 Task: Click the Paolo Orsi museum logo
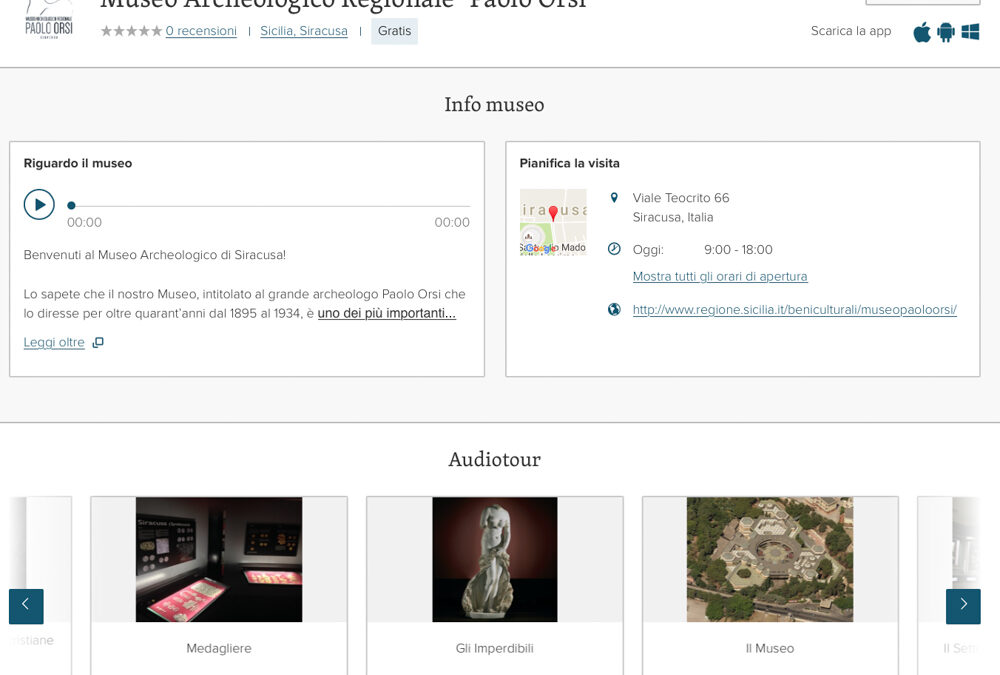(x=48, y=19)
